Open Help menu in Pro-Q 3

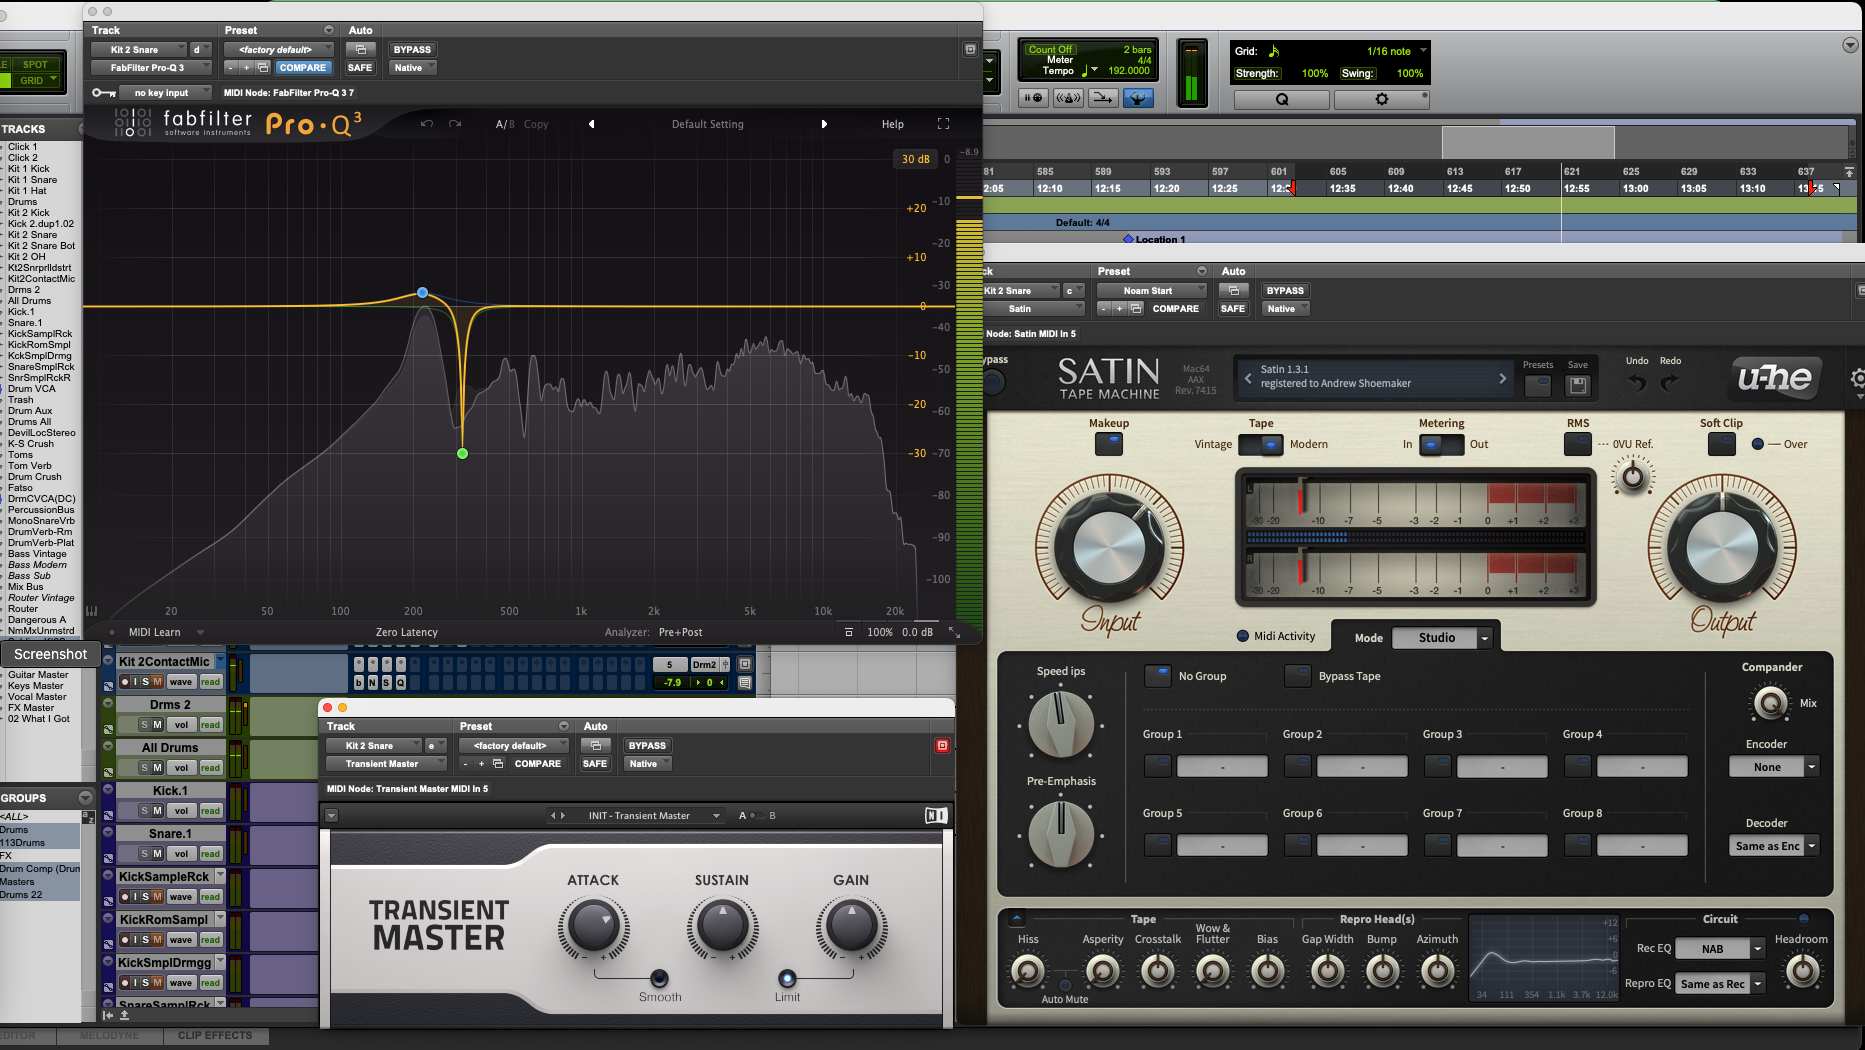tap(893, 124)
